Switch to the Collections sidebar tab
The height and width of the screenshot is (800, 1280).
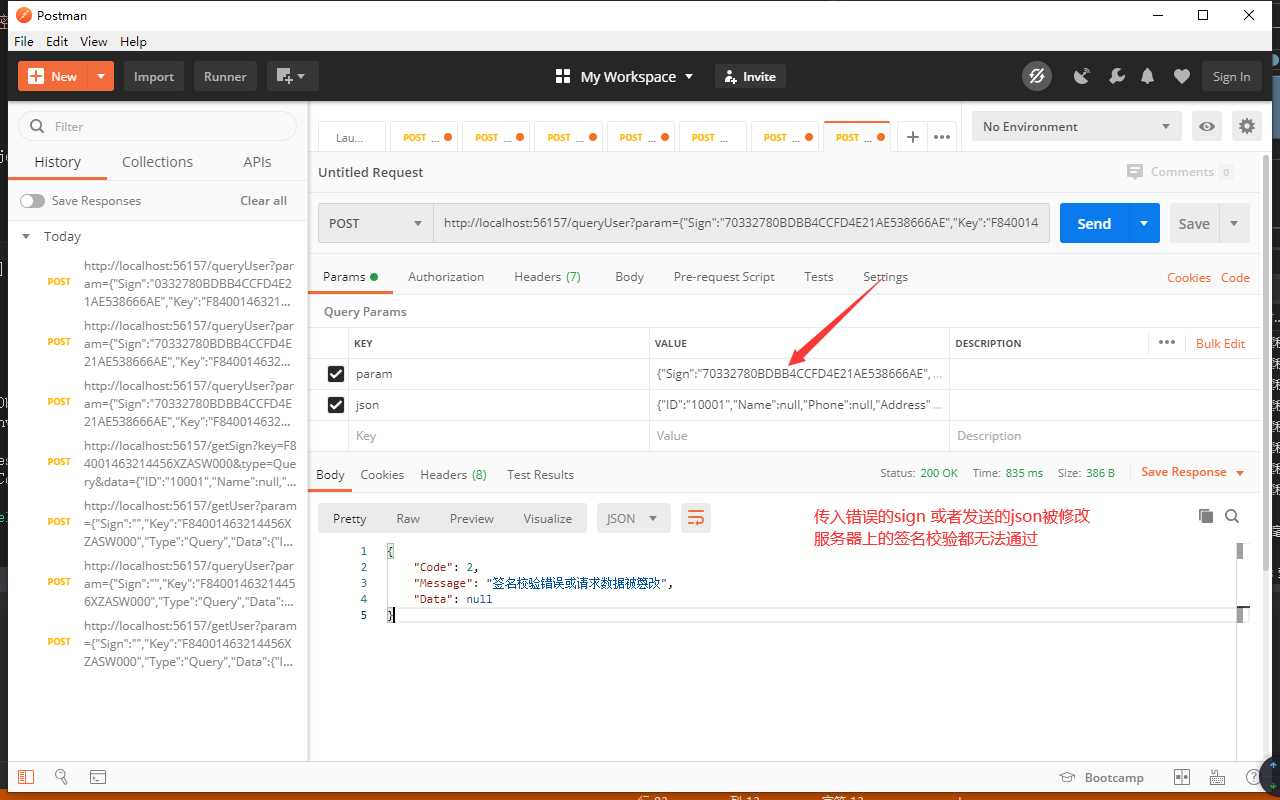(157, 162)
